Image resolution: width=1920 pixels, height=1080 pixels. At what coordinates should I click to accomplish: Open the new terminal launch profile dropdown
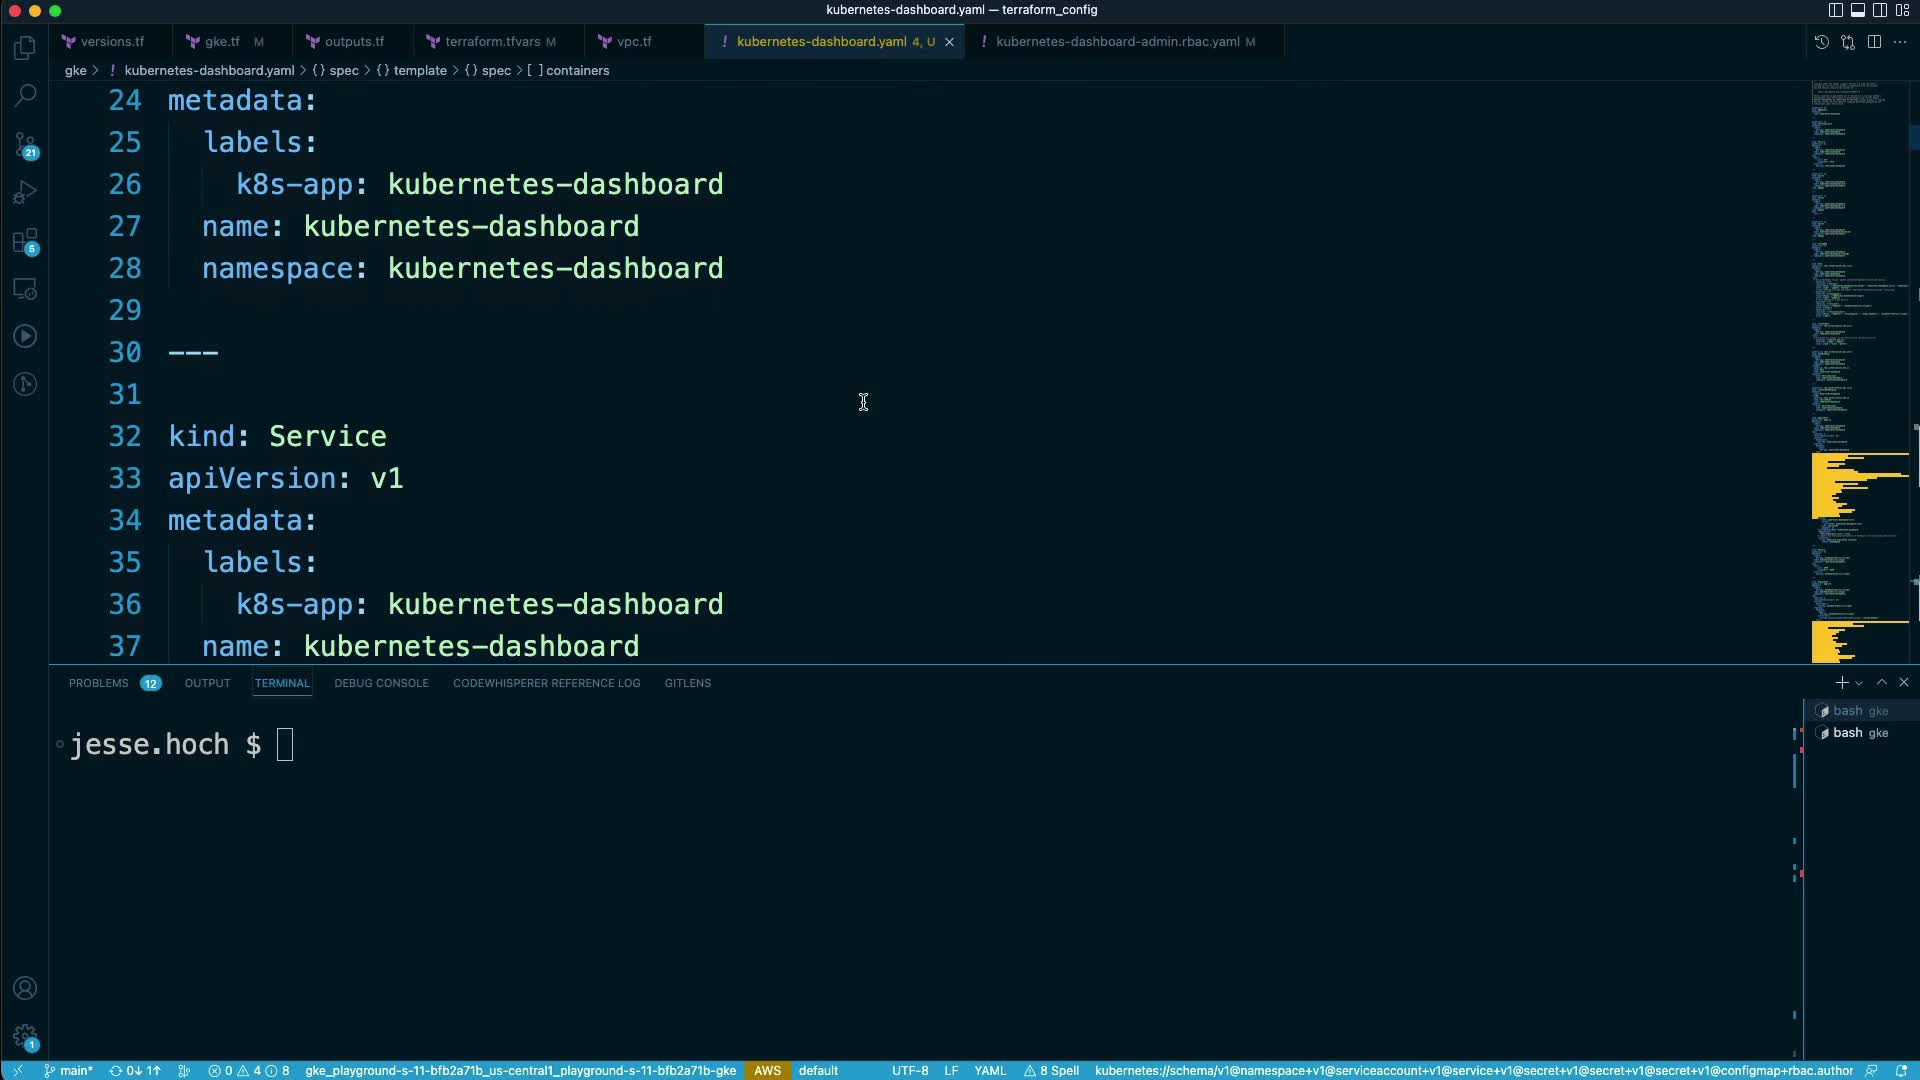(1859, 683)
